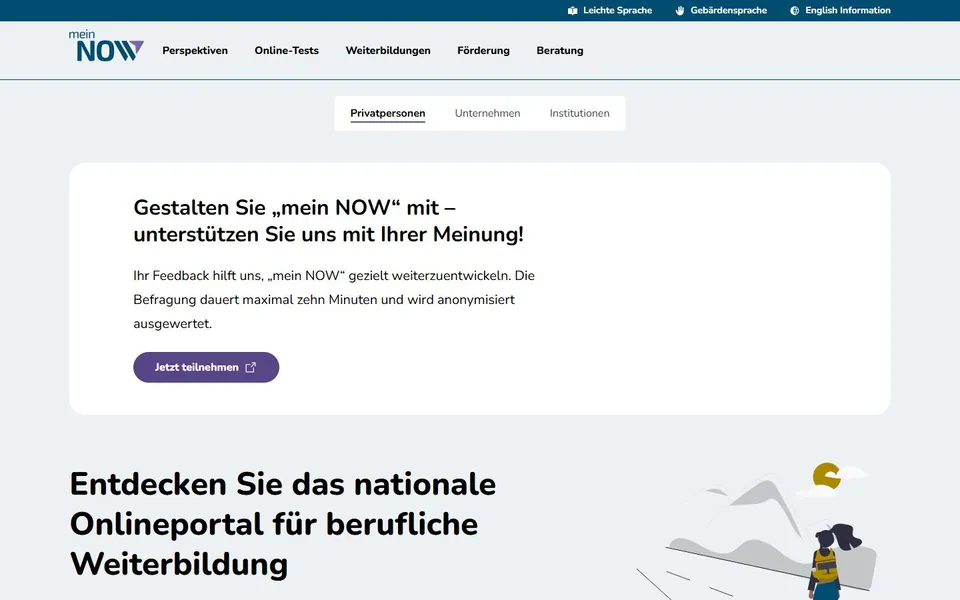
Task: Open the Online-Tests menu
Action: pos(287,51)
